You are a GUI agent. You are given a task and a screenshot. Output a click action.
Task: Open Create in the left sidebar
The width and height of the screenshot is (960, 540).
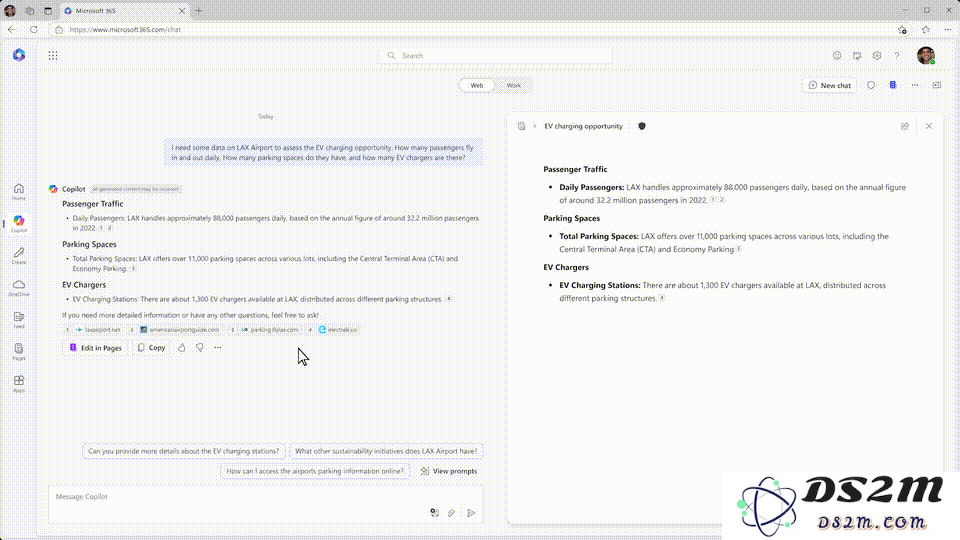[x=19, y=256]
